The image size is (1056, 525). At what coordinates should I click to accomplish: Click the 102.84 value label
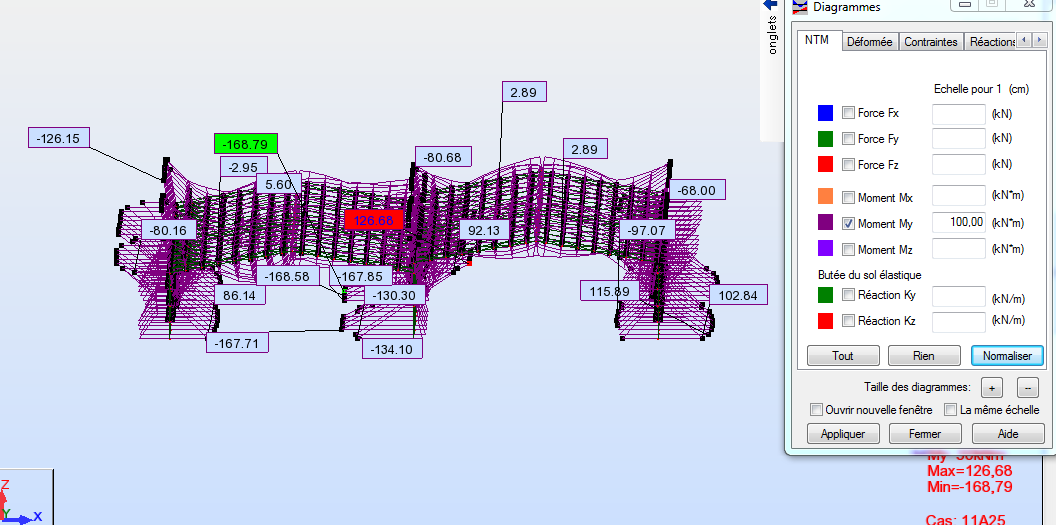[738, 295]
